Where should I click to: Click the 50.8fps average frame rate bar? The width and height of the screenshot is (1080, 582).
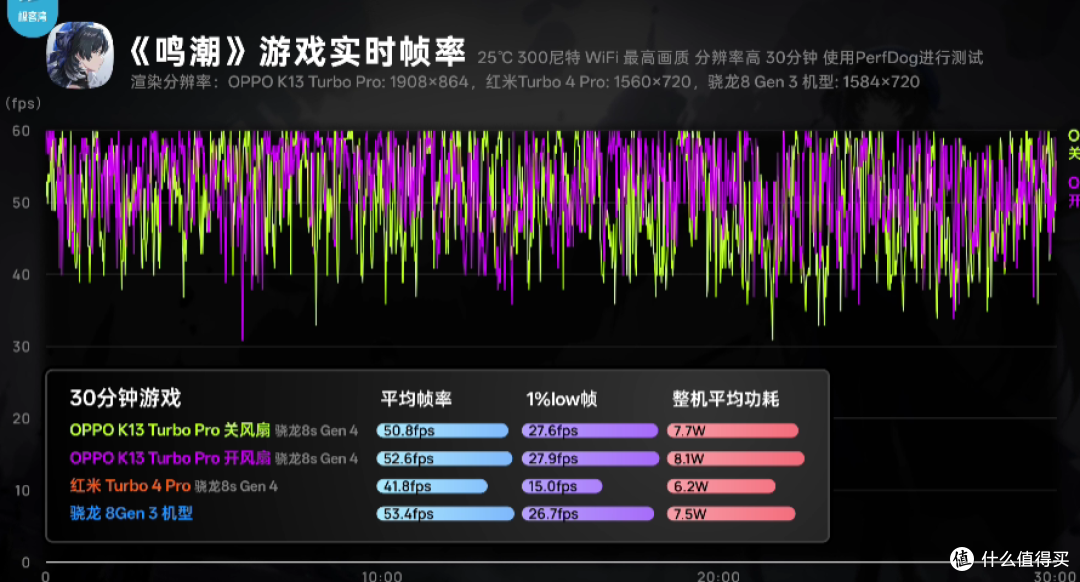pos(442,430)
